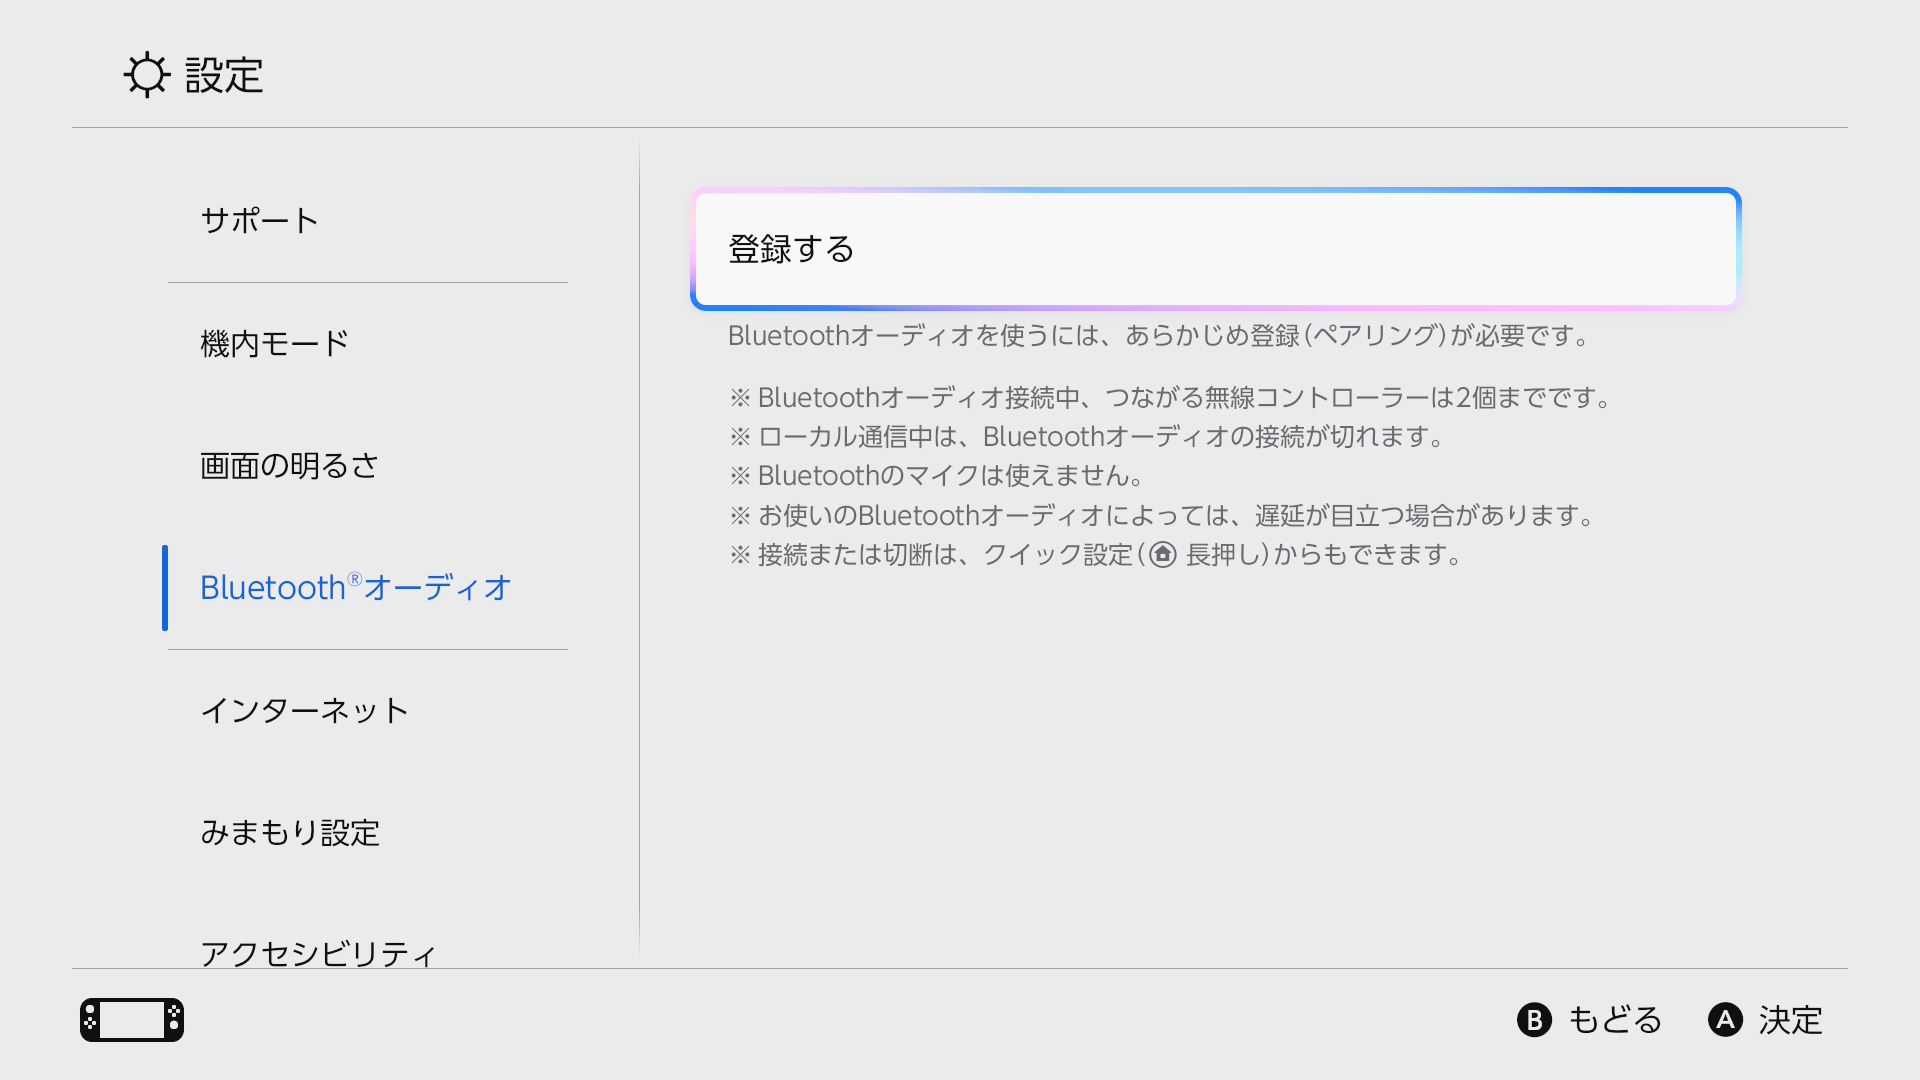This screenshot has width=1920, height=1080.
Task: Click the note about 無線コントローラーは2個まで
Action: pyautogui.click(x=1170, y=398)
